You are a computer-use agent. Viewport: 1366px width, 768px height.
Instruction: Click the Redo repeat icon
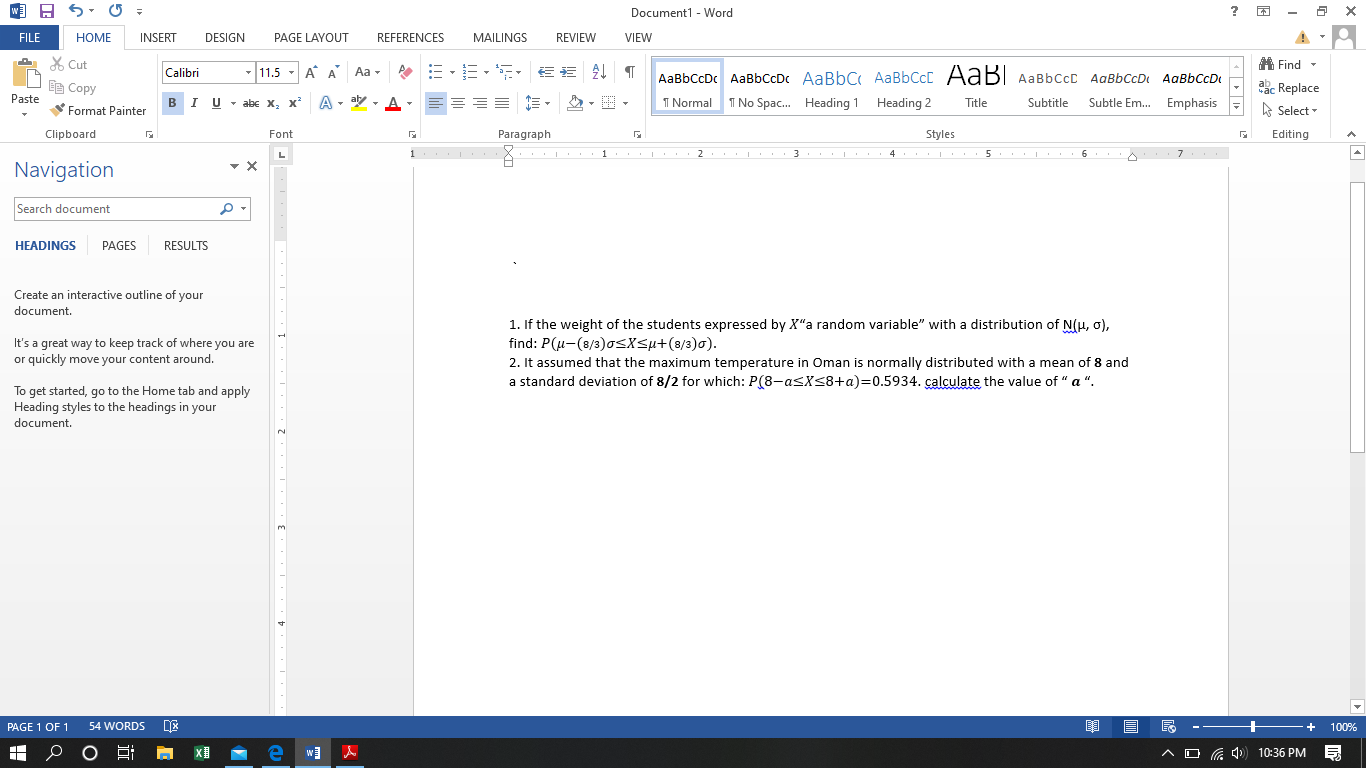[x=114, y=12]
